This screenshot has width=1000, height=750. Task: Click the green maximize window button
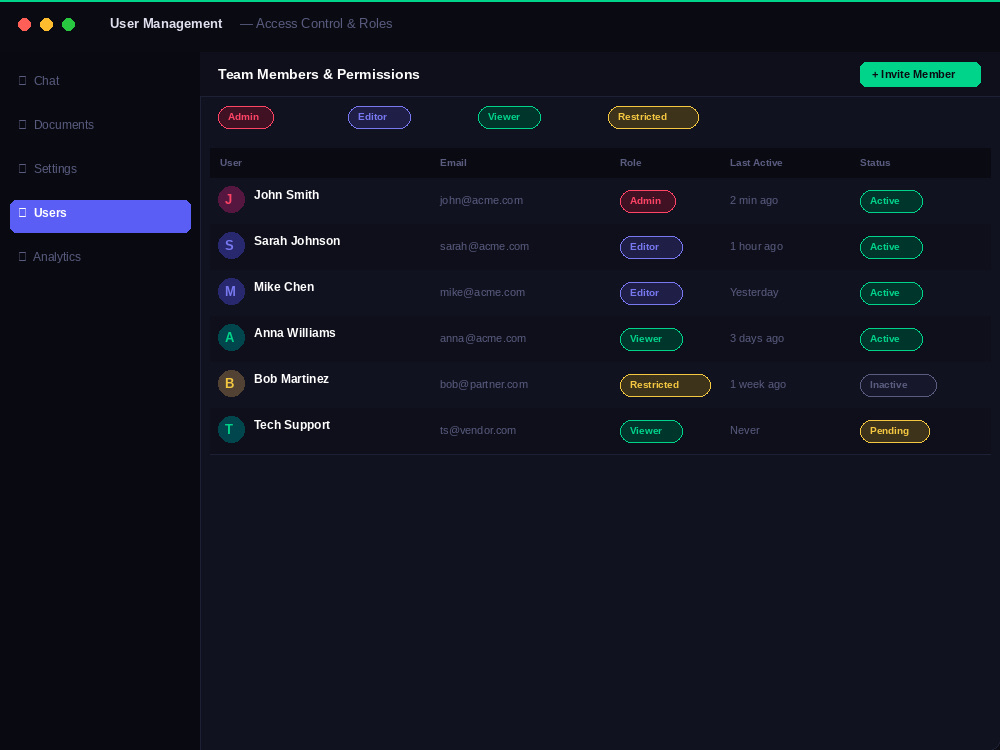[68, 24]
